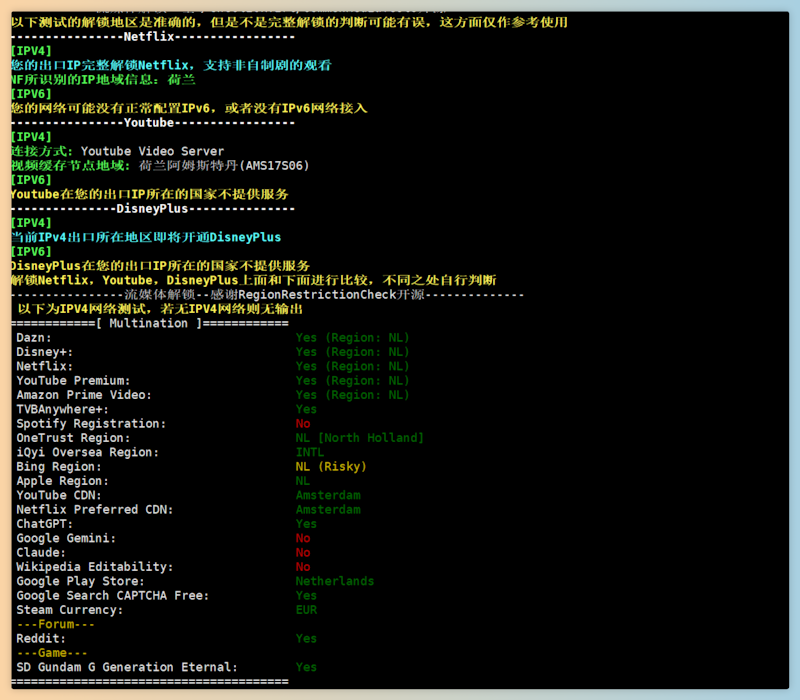Click the 'Dazn:' row label
This screenshot has width=800, height=700.
click(x=34, y=338)
